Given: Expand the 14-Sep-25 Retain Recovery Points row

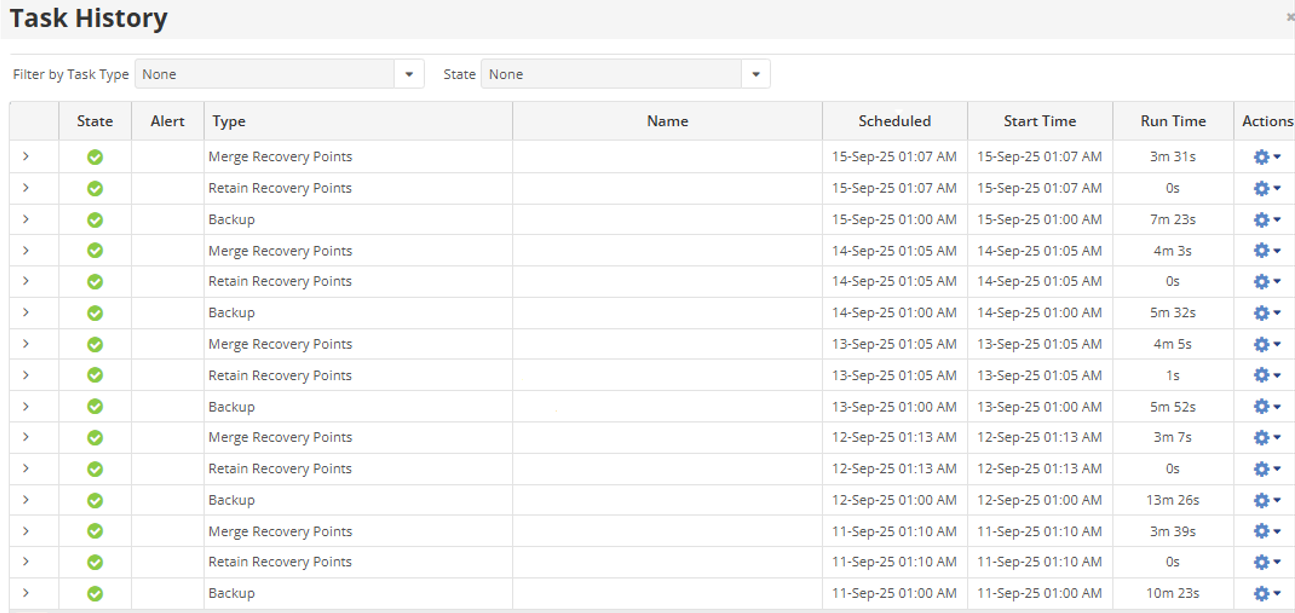Looking at the screenshot, I should tap(26, 280).
